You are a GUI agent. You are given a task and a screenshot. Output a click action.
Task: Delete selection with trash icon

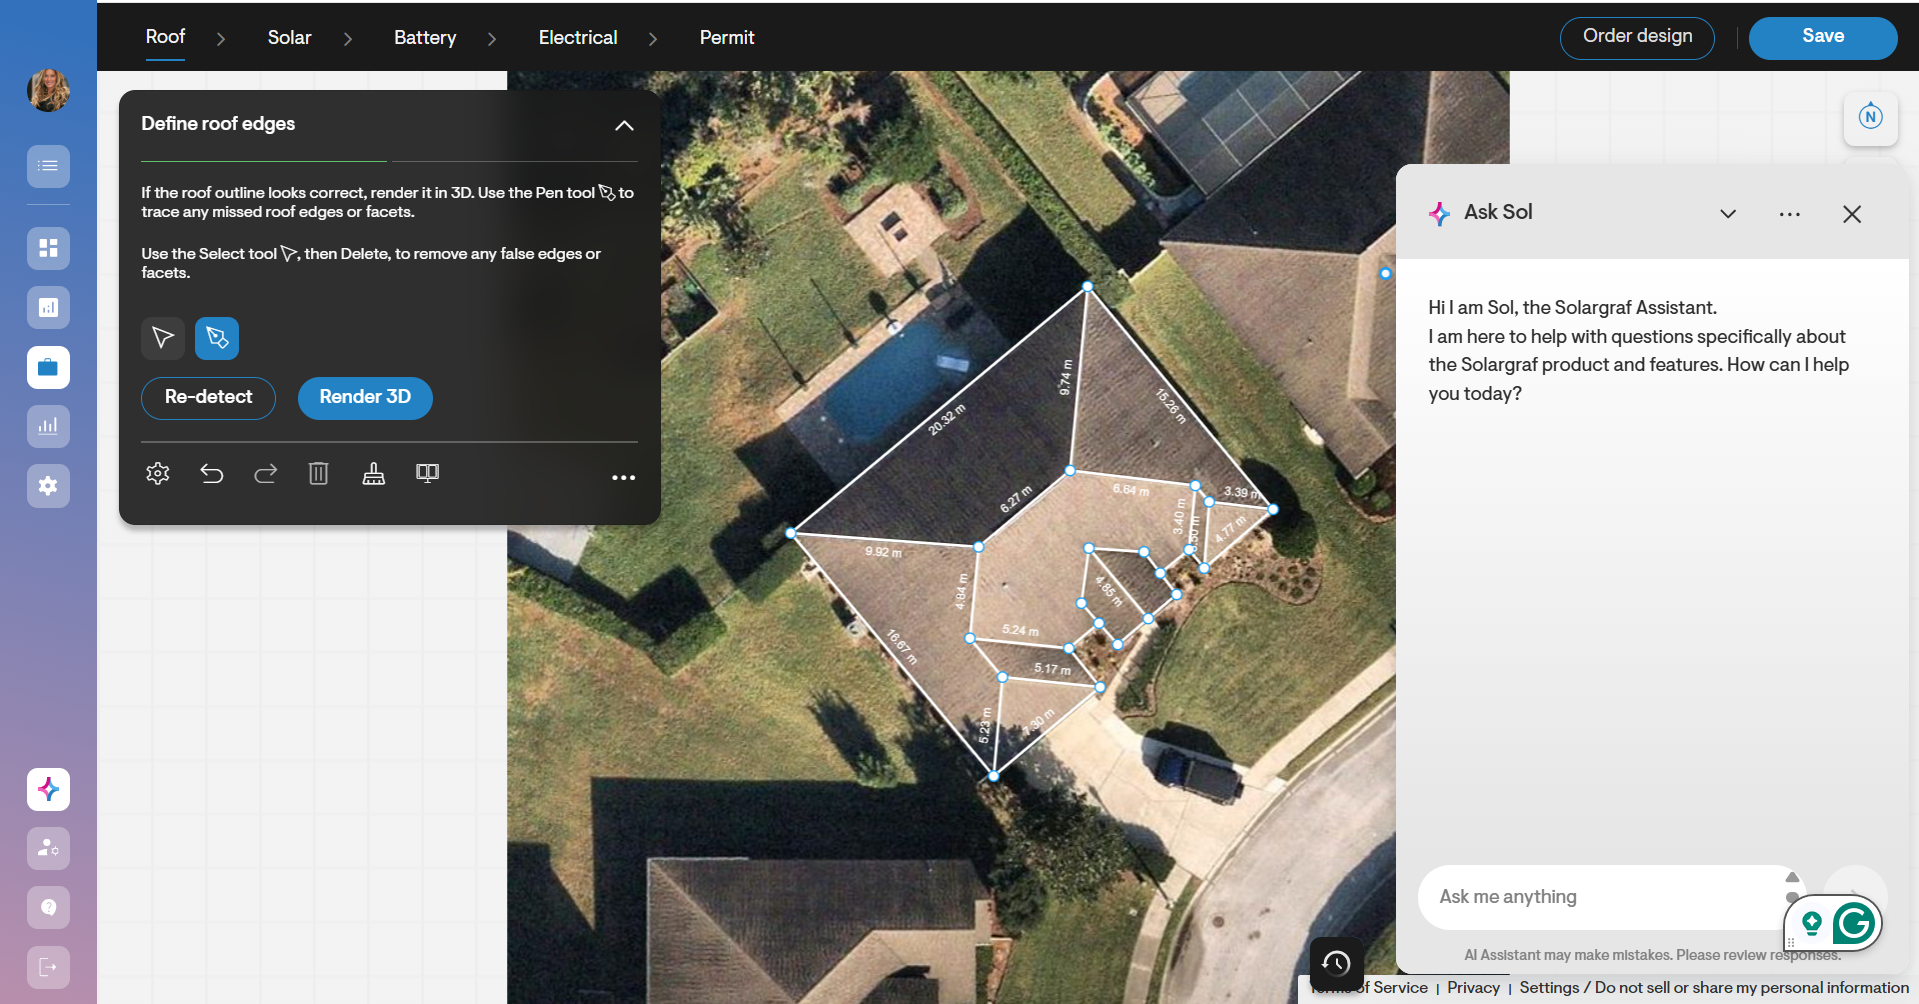pos(318,474)
